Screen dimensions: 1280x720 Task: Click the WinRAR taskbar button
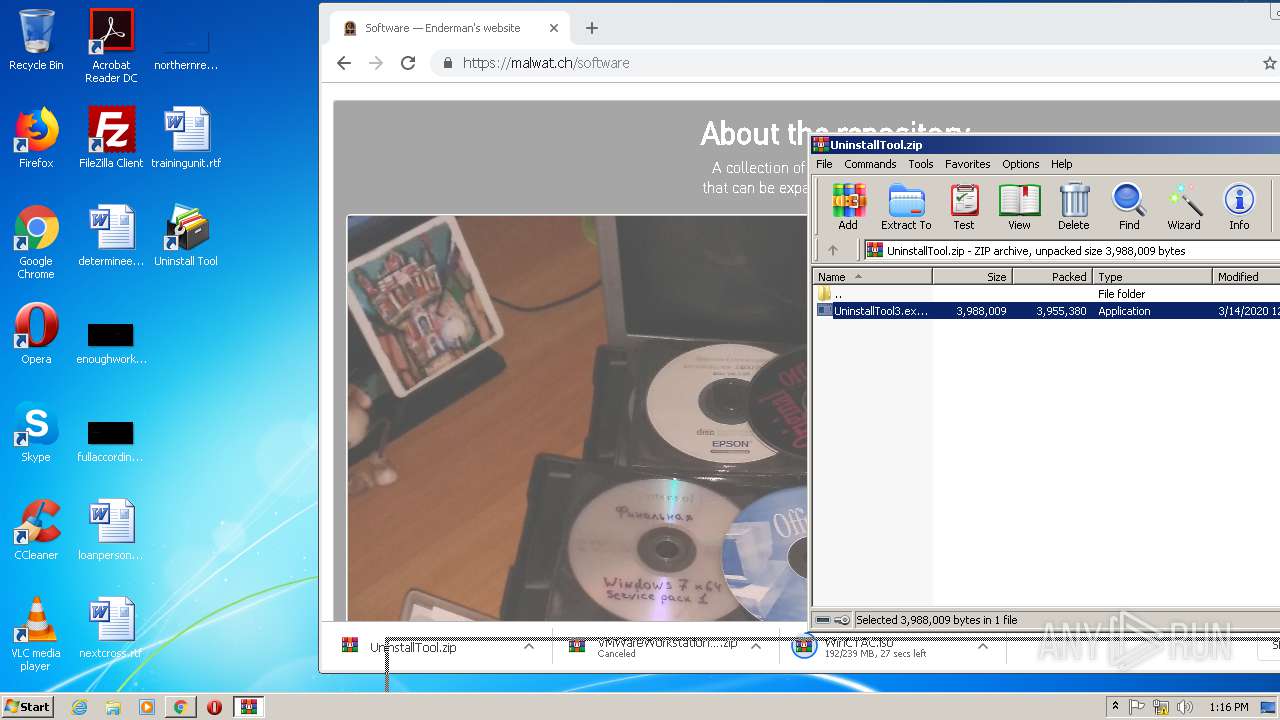(249, 707)
